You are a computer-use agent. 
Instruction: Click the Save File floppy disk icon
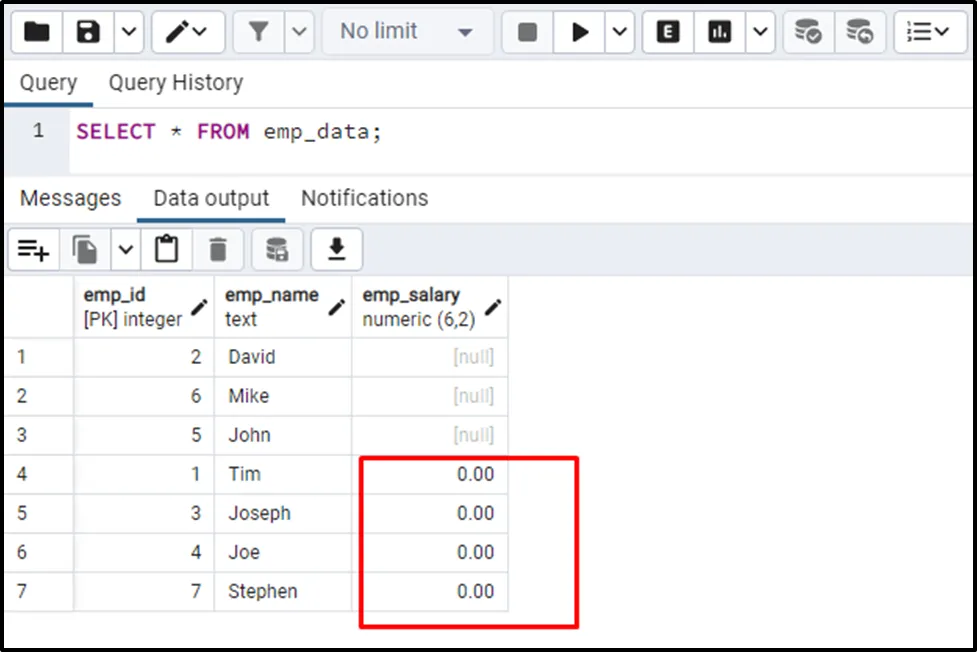pyautogui.click(x=89, y=32)
